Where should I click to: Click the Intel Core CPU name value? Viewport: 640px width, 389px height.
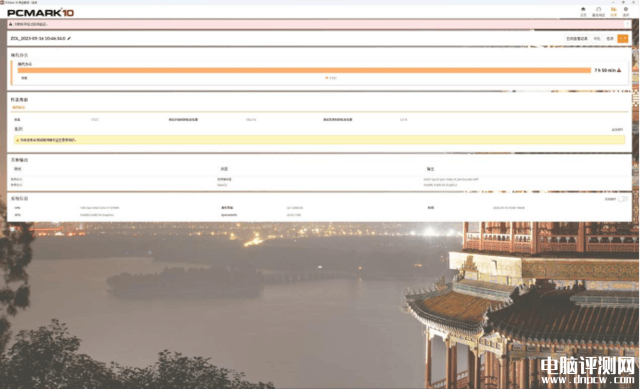point(100,208)
